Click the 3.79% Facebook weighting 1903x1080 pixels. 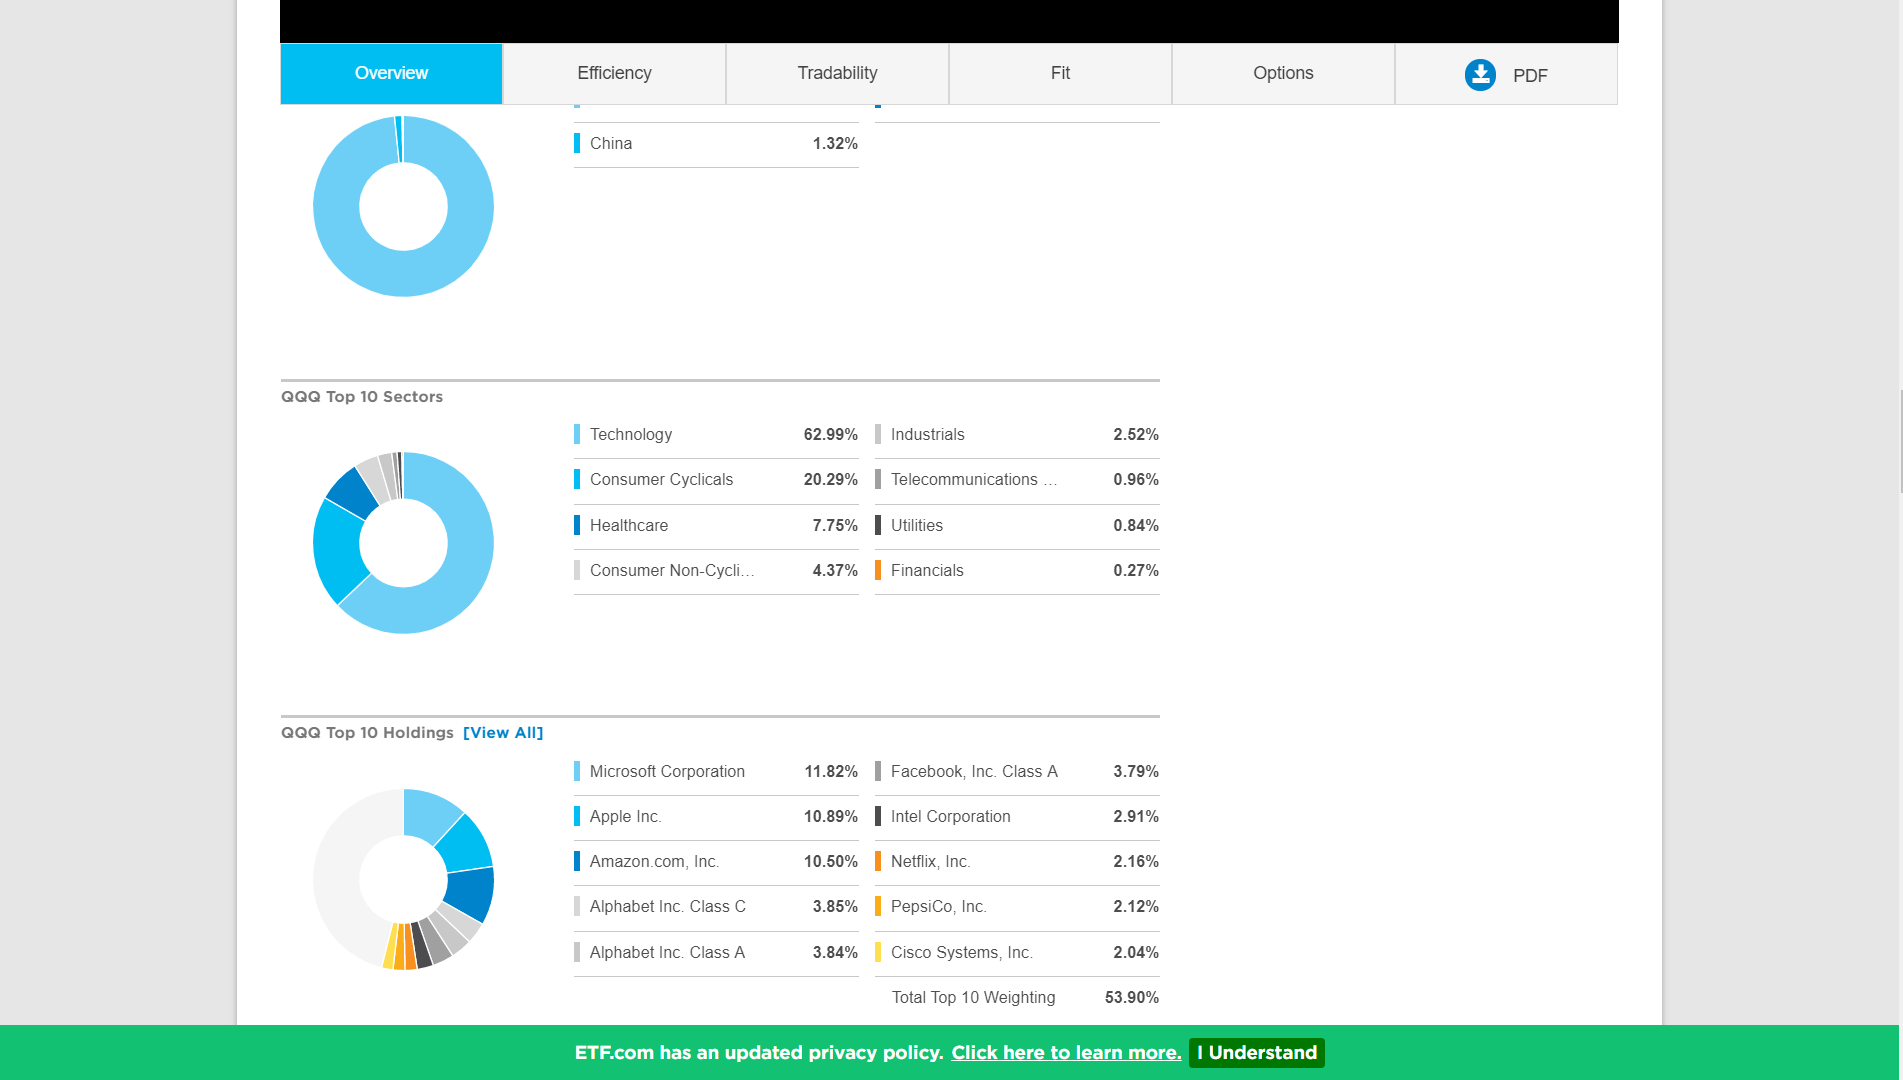[x=1136, y=771]
